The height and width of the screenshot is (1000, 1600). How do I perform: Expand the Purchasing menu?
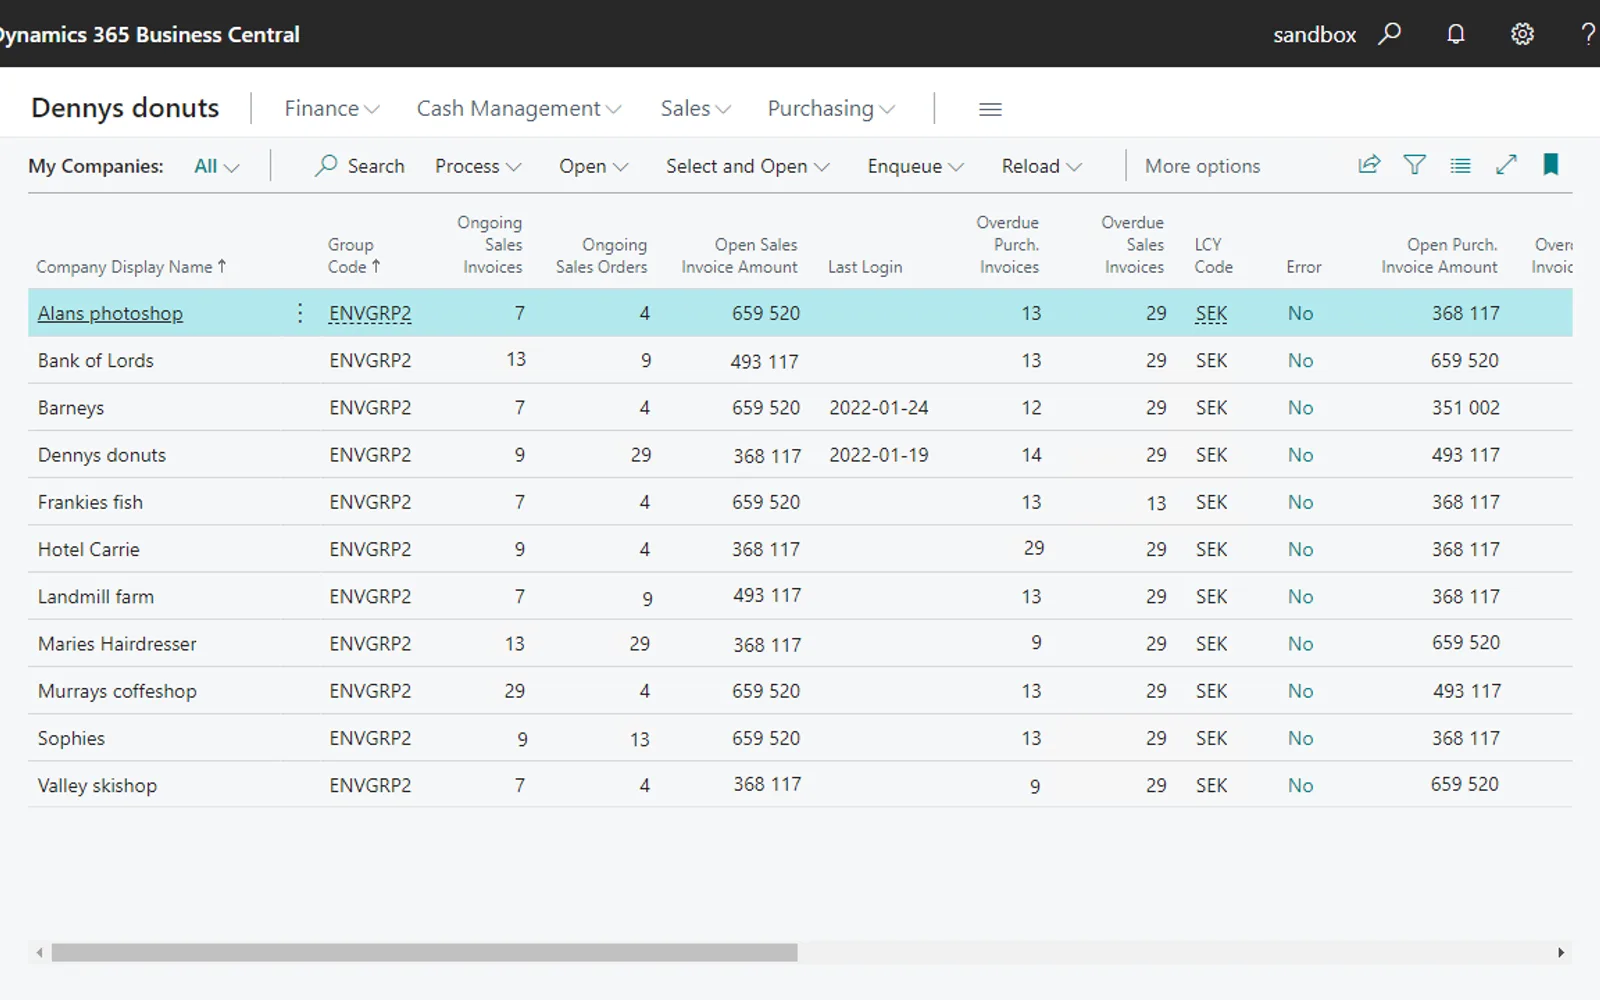(x=831, y=108)
